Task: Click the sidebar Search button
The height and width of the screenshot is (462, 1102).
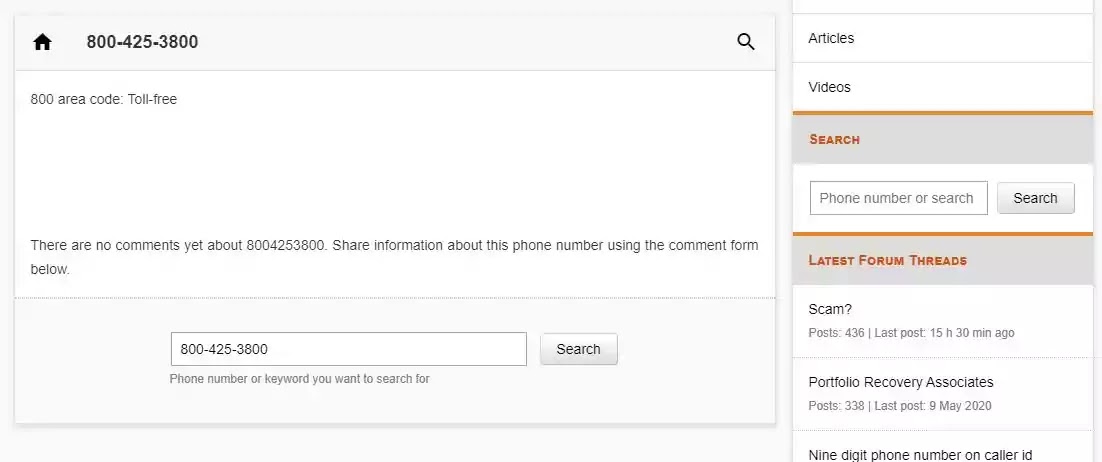Action: [1035, 198]
